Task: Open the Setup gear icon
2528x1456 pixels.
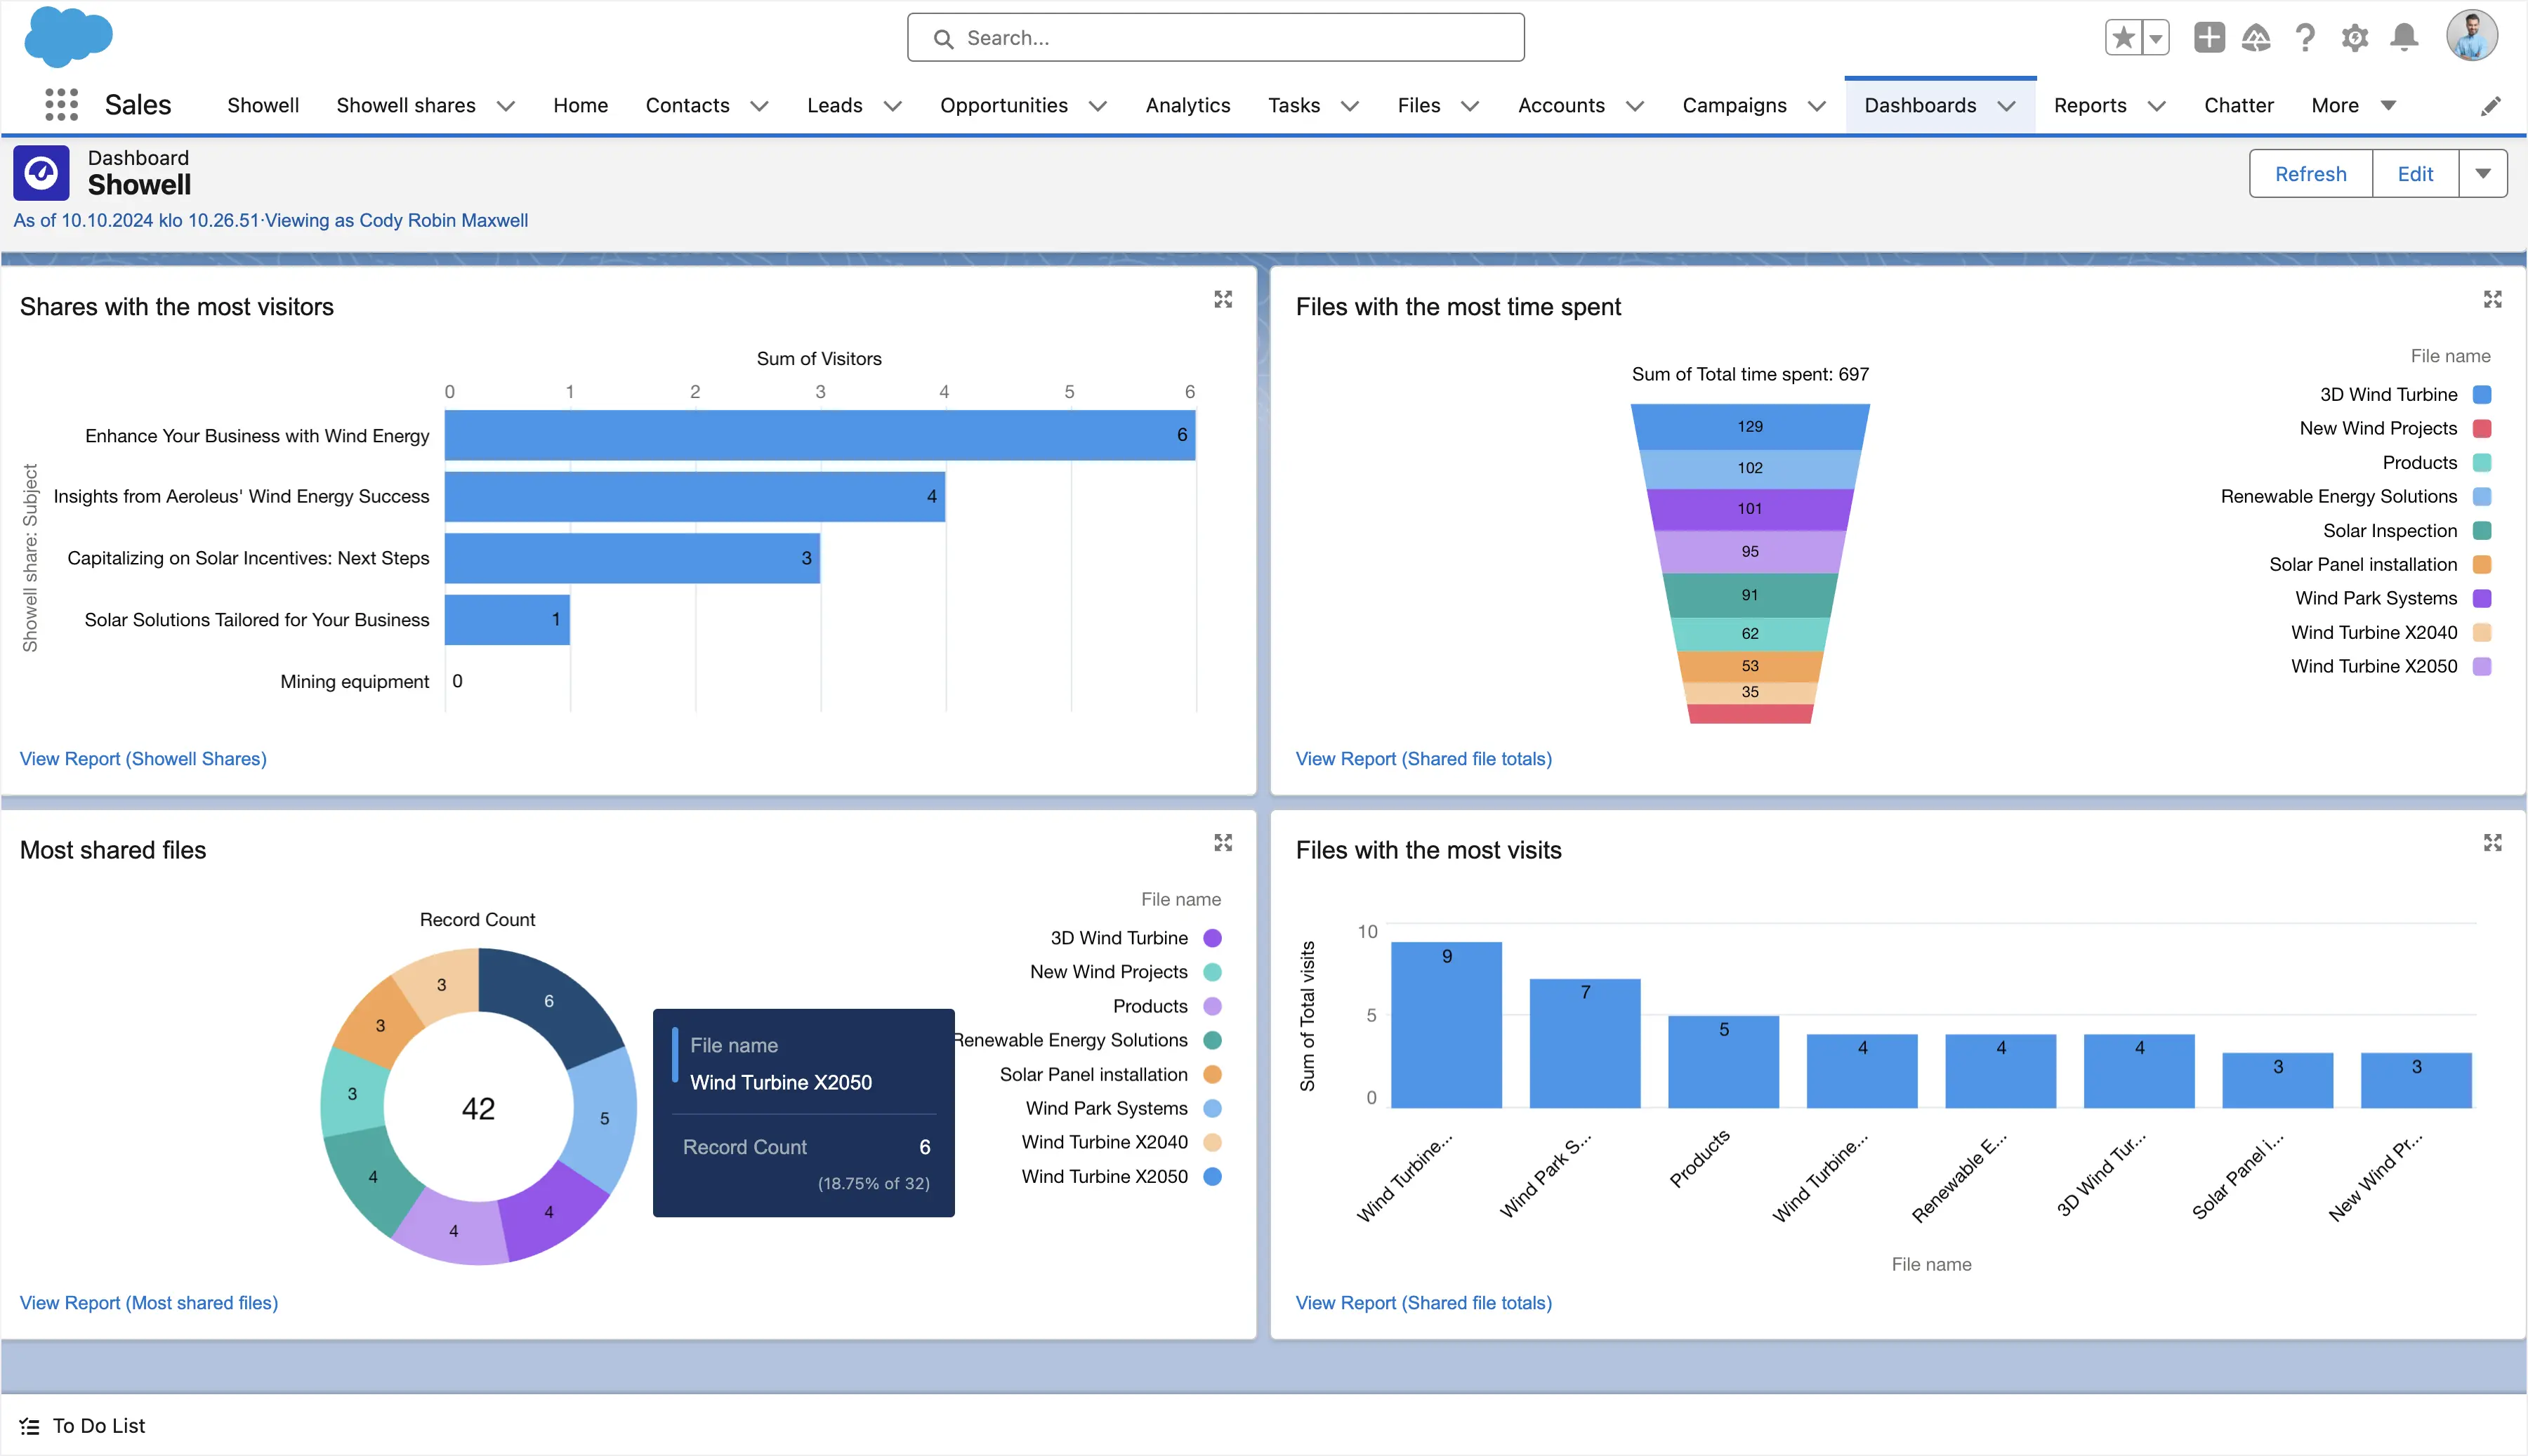Action: tap(2355, 38)
